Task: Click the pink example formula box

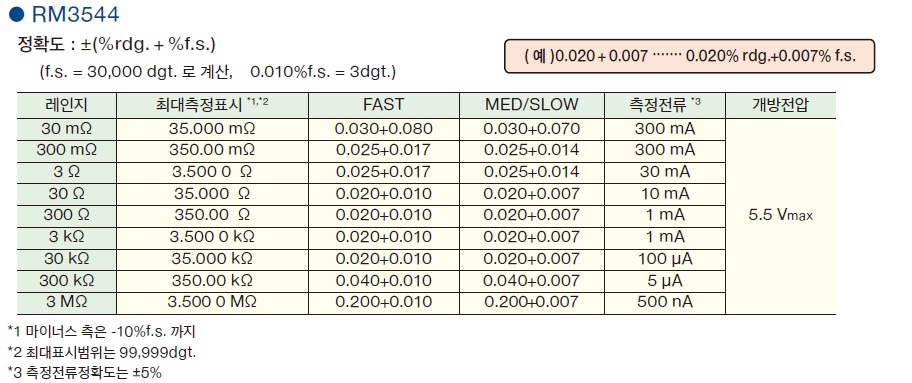Action: [x=689, y=56]
